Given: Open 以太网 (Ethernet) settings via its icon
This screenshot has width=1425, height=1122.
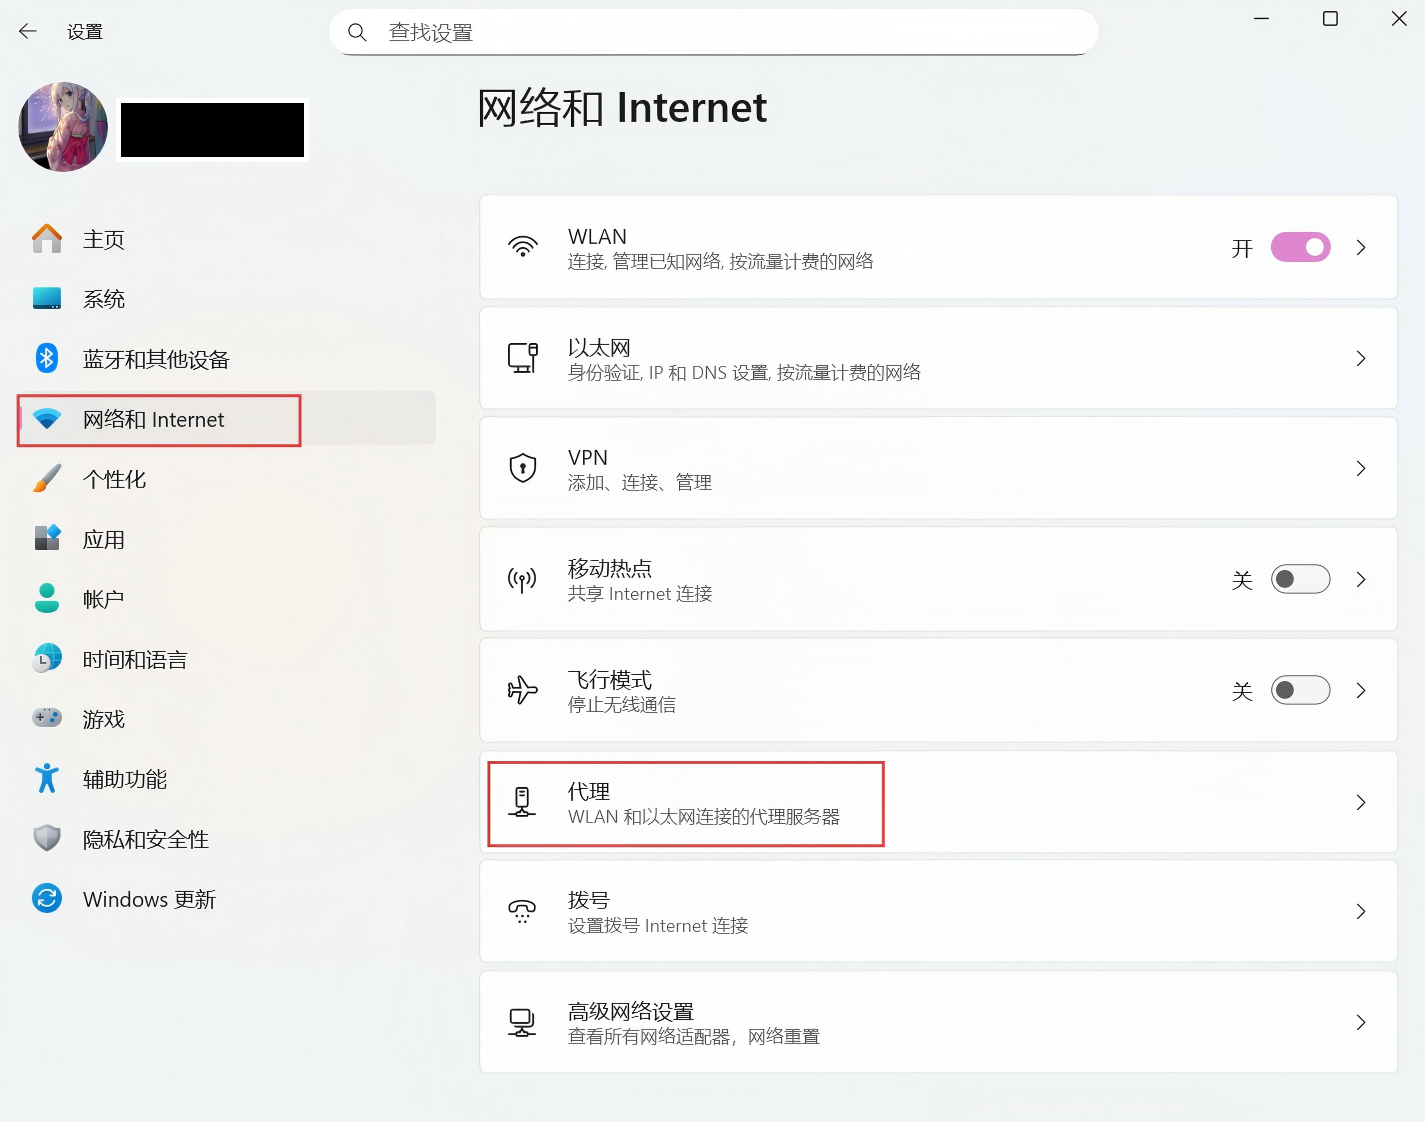Looking at the screenshot, I should coord(522,358).
